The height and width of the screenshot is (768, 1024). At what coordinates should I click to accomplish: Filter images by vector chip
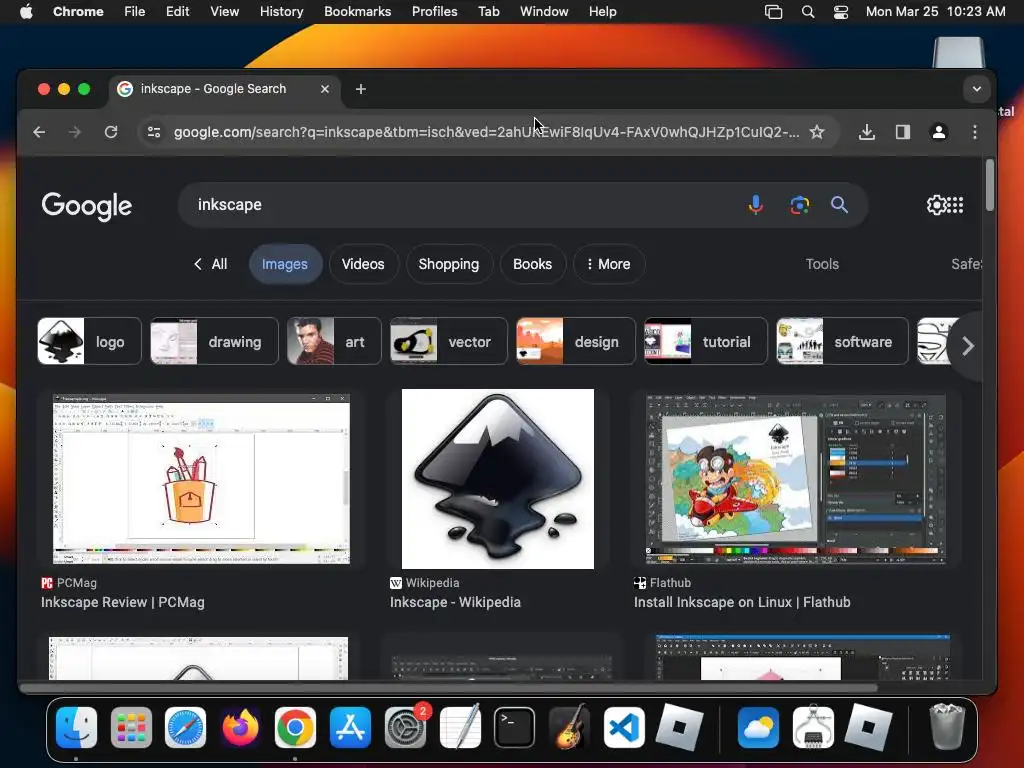pos(449,341)
